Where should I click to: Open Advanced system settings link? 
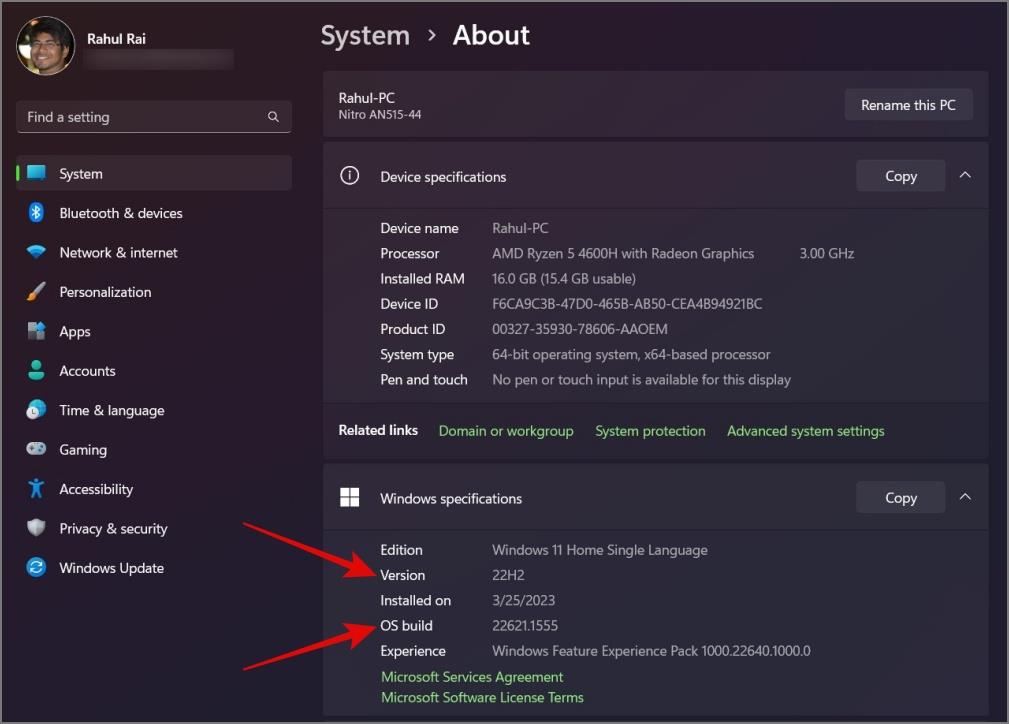pos(806,431)
